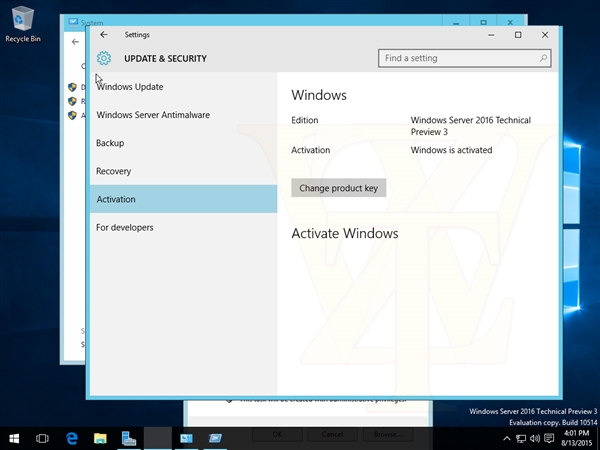Click the UPDATE & SECURITY title text
The image size is (600, 450).
click(x=165, y=59)
